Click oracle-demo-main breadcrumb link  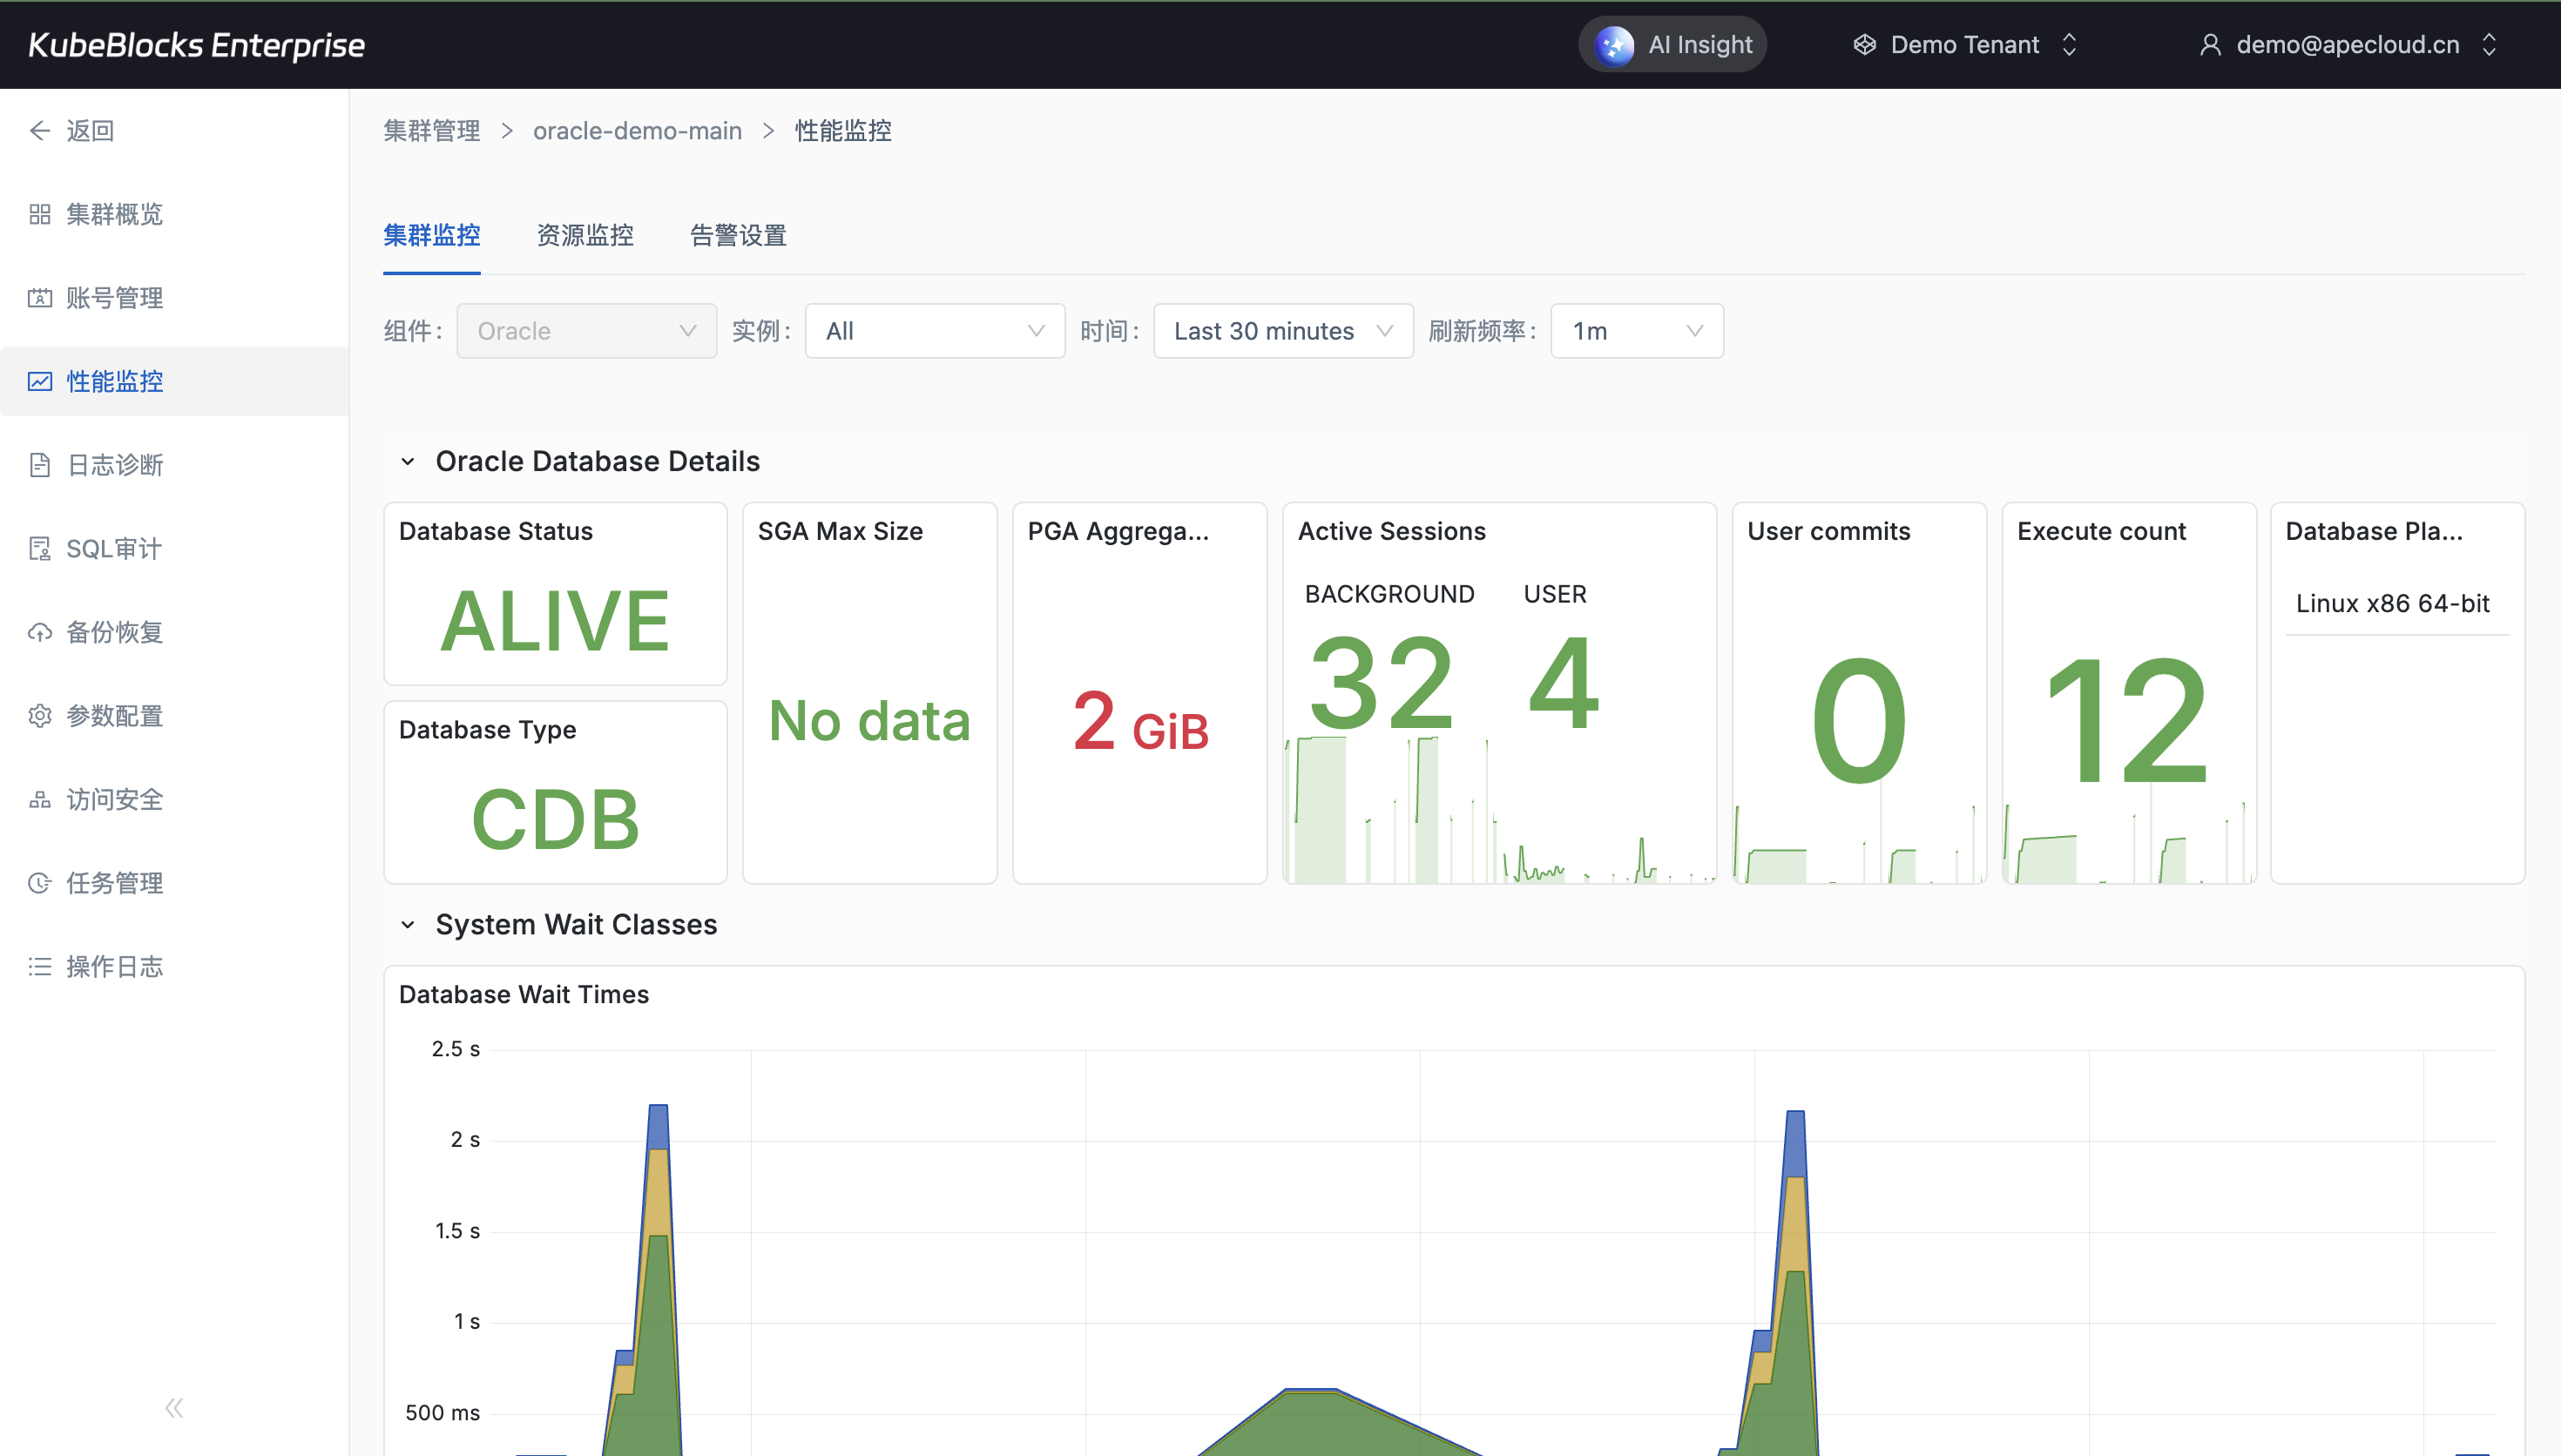637,131
